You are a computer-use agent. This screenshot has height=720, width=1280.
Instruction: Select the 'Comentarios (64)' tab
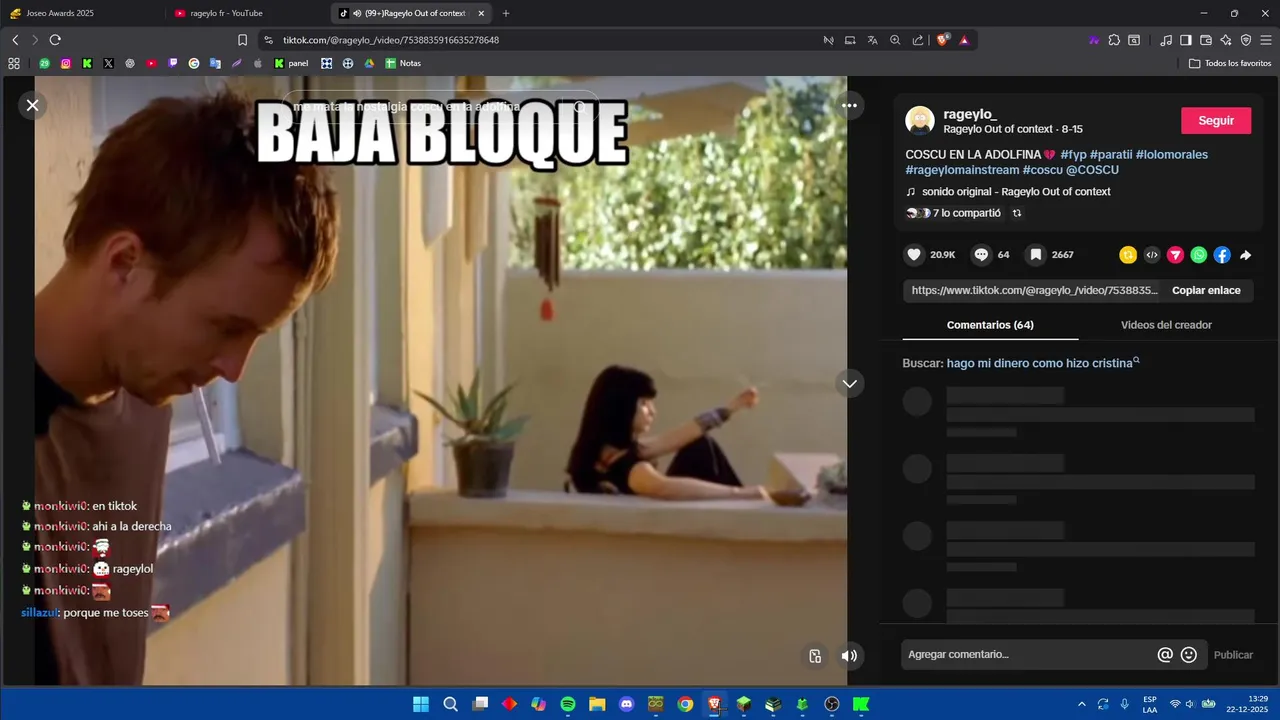990,325
